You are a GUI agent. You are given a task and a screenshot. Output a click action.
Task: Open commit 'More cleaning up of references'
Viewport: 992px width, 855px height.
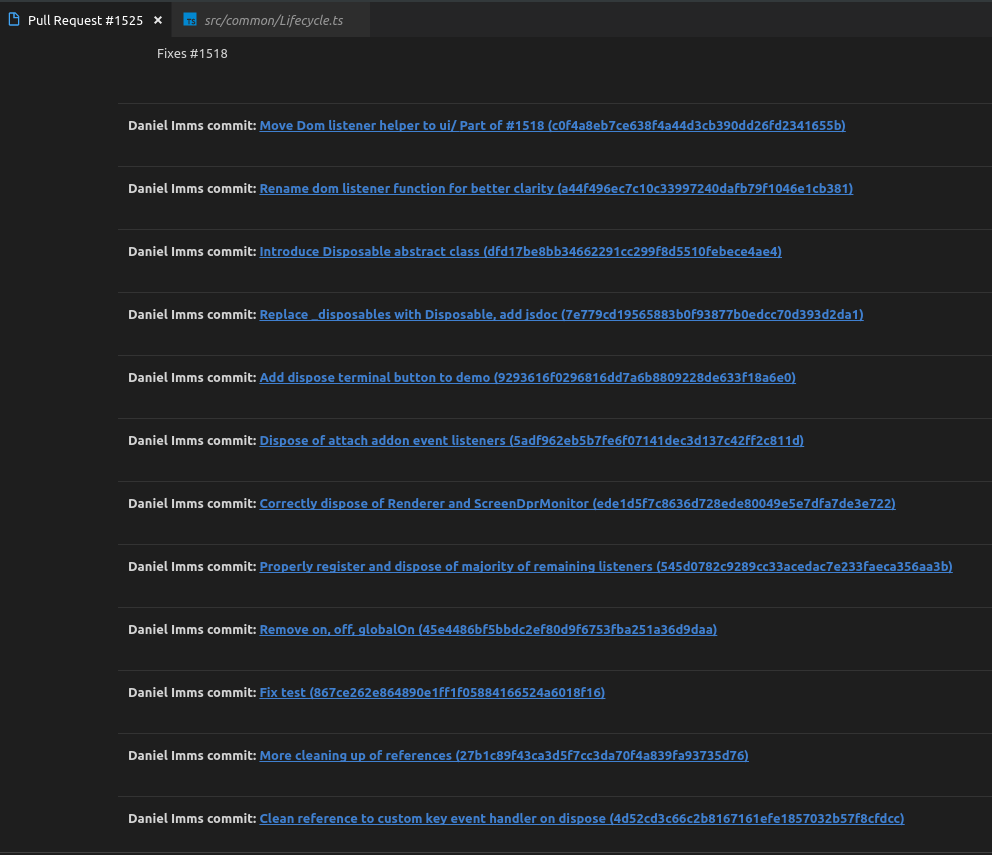(504, 755)
